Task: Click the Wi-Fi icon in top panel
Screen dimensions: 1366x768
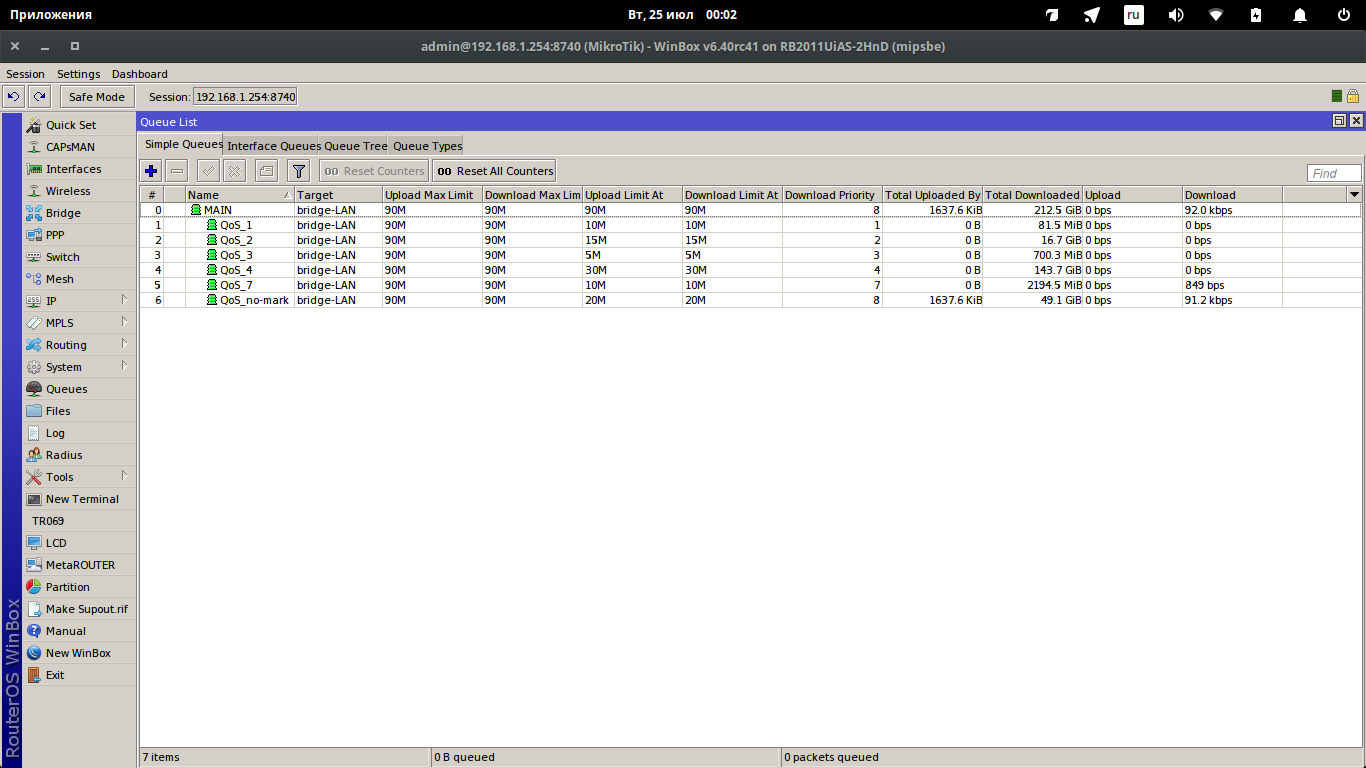Action: pyautogui.click(x=1216, y=15)
